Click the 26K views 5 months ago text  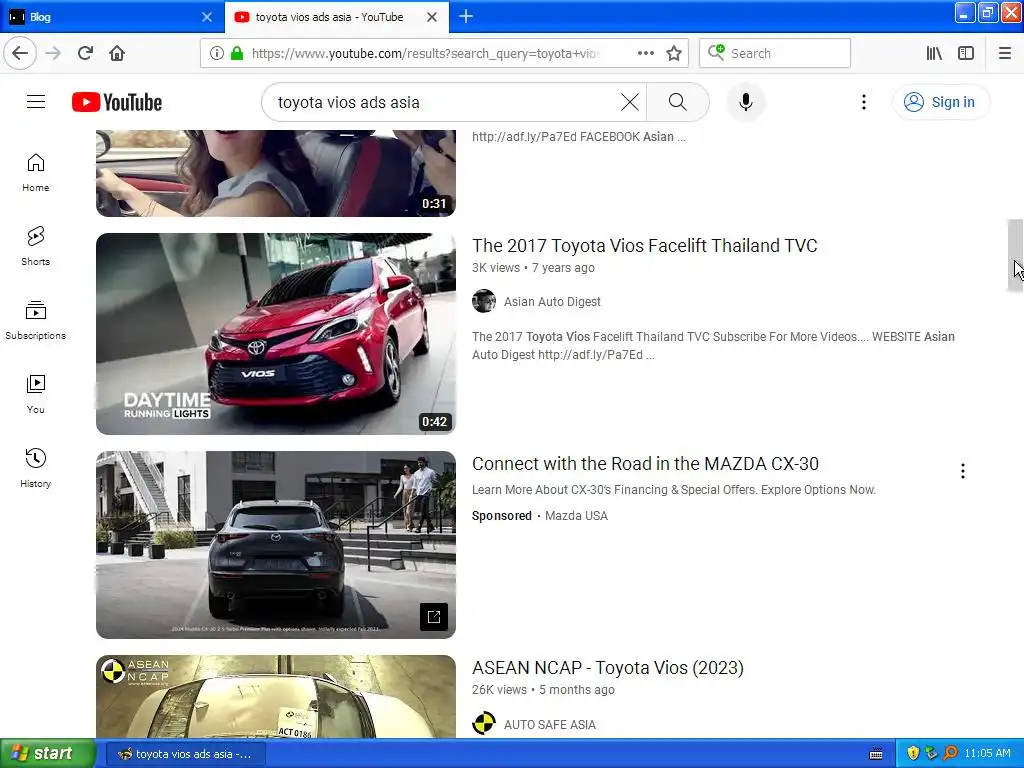(x=543, y=690)
